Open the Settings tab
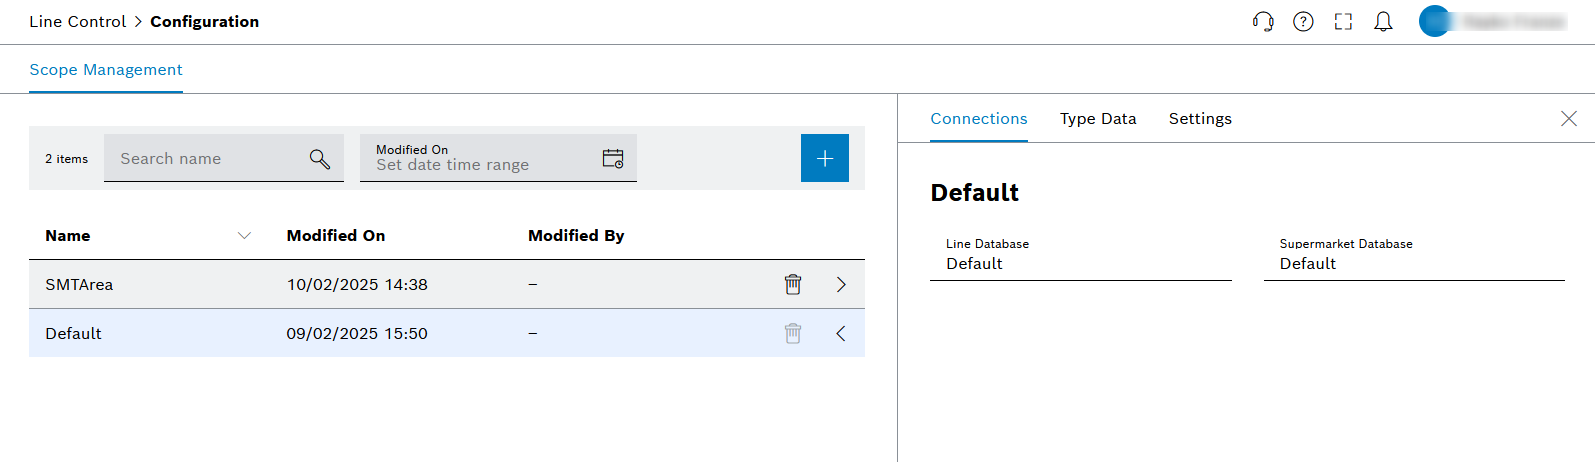Viewport: 1595px width, 462px height. 1200,119
